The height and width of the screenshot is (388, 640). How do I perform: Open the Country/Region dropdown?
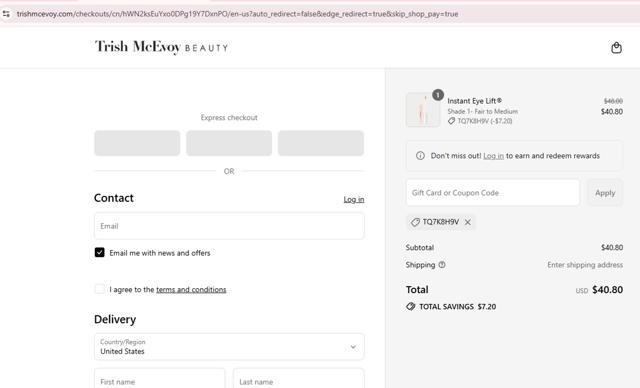pyautogui.click(x=229, y=347)
